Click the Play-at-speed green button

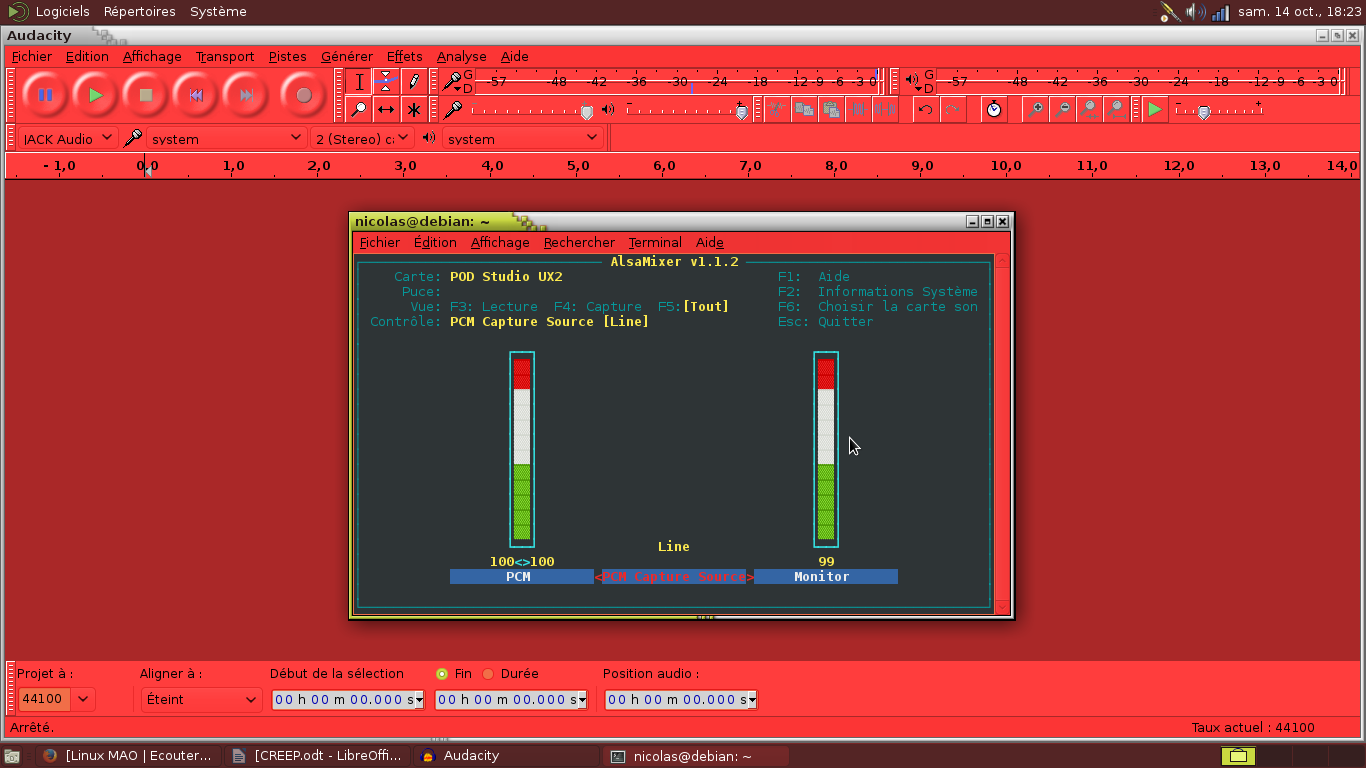1155,109
